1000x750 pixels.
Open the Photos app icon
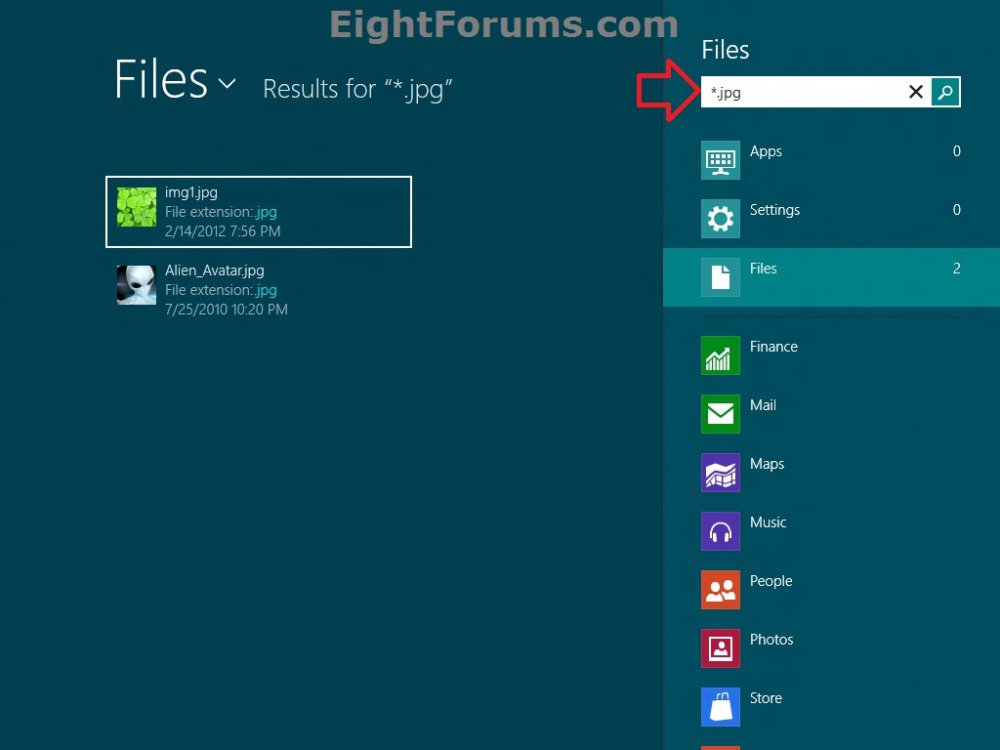click(720, 648)
